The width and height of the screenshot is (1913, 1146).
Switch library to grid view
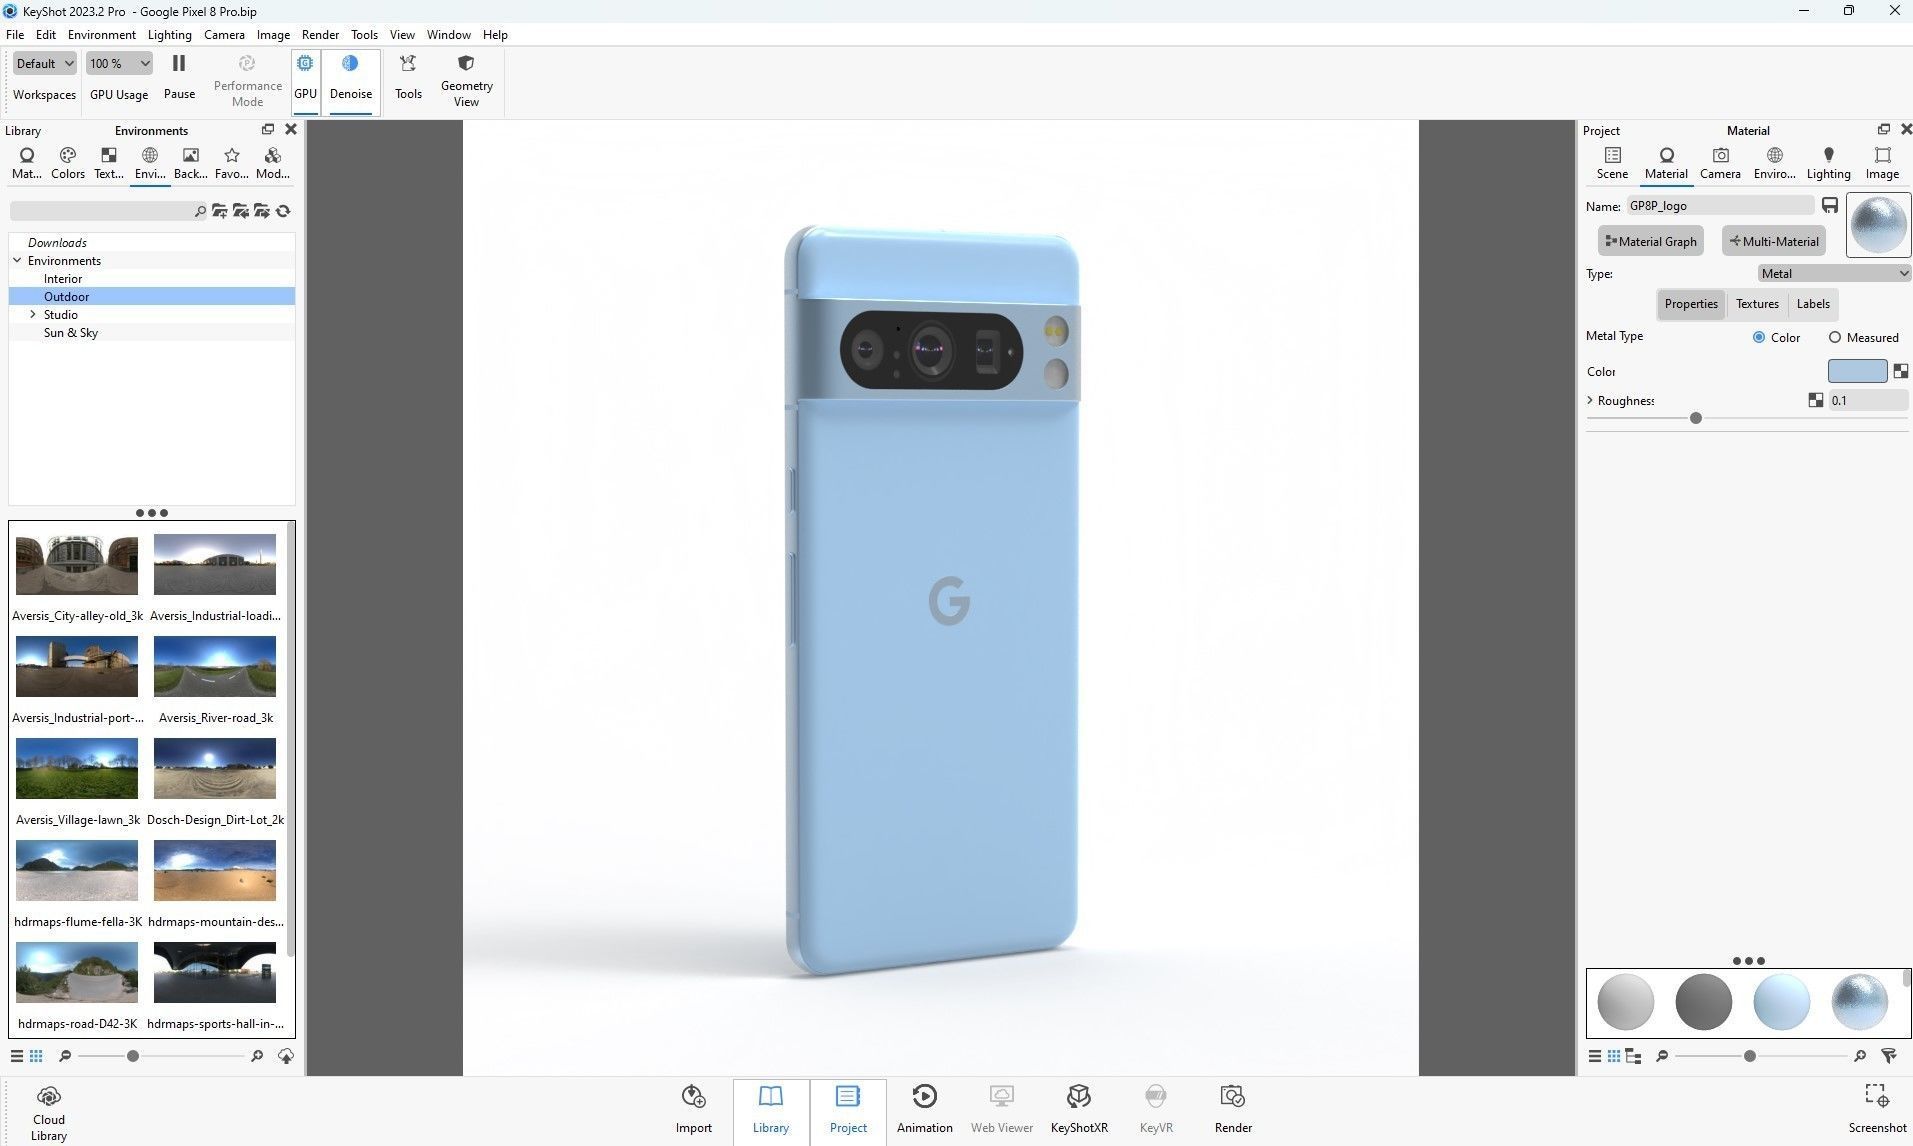pos(36,1056)
